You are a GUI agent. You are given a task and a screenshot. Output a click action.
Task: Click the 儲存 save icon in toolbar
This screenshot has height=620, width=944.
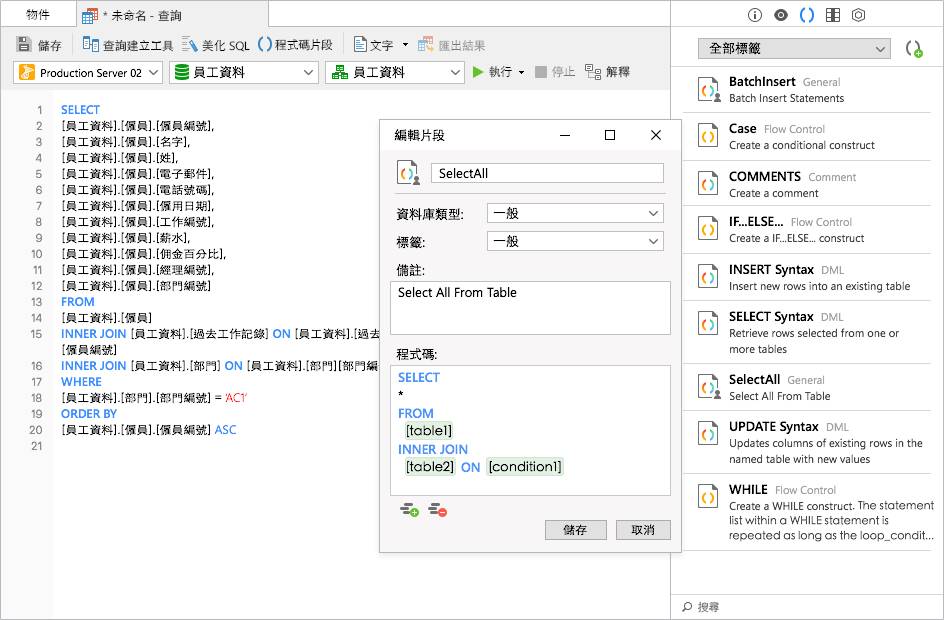point(24,45)
